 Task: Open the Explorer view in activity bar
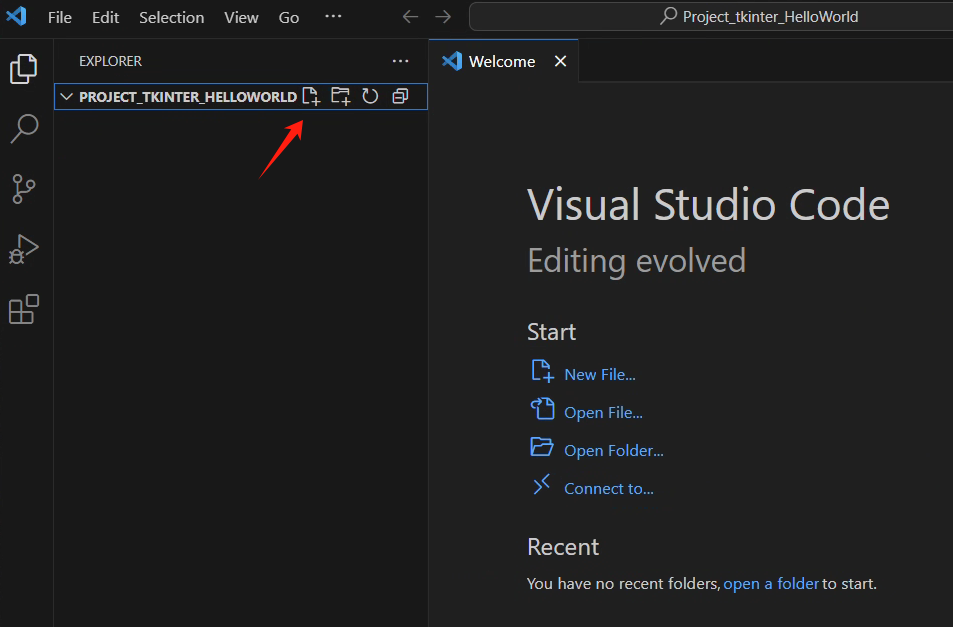23,68
